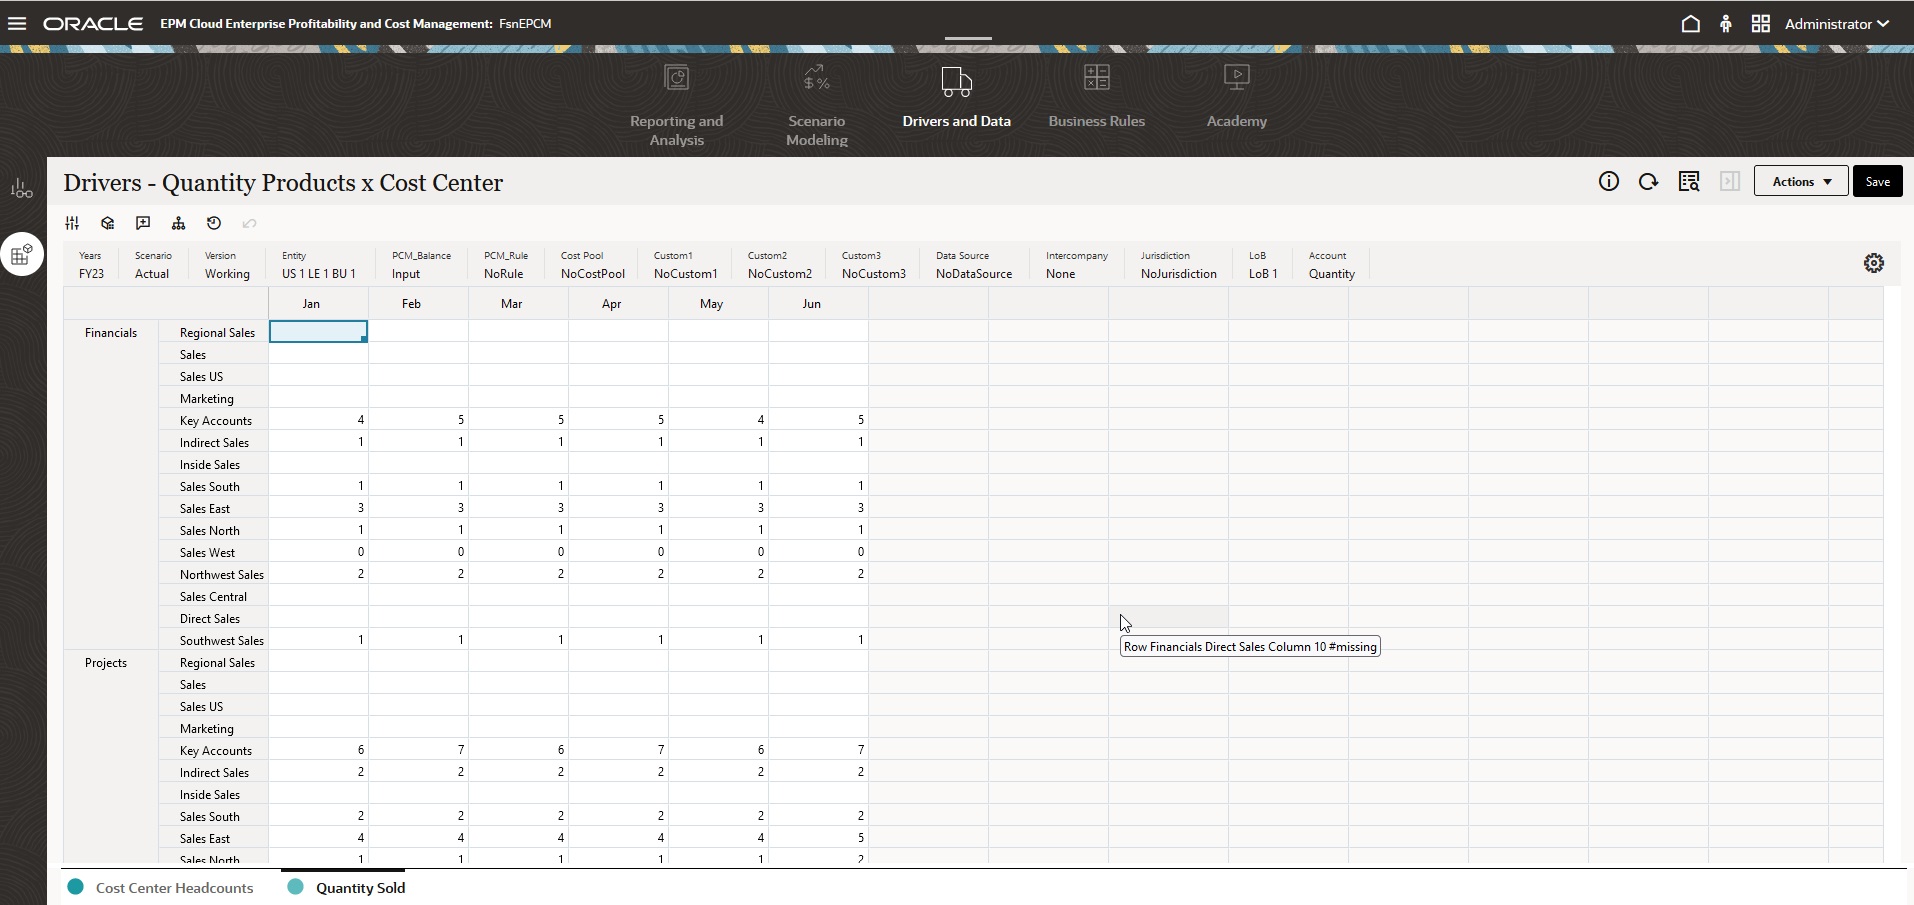Image resolution: width=1914 pixels, height=905 pixels.
Task: Open the hamburger navigation menu
Action: [x=17, y=23]
